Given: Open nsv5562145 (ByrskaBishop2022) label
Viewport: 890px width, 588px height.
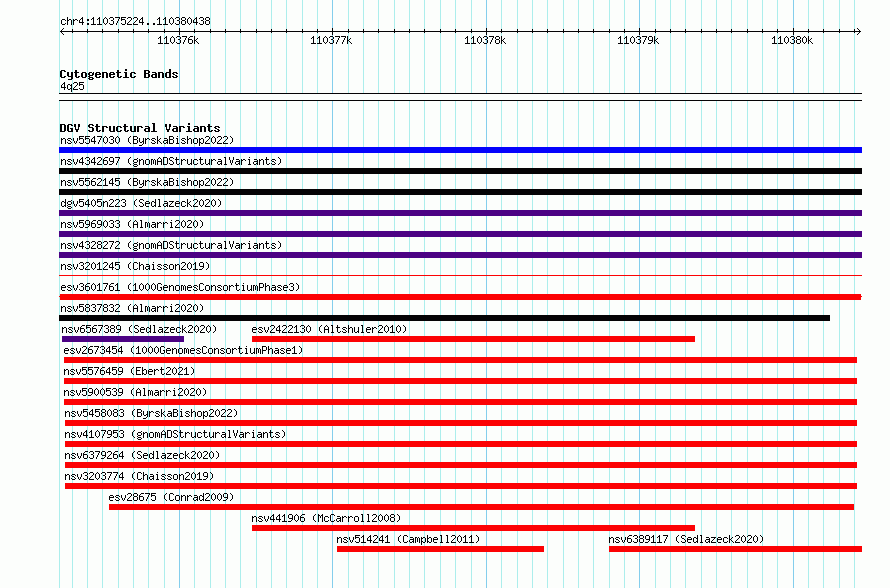Looking at the screenshot, I should point(147,182).
